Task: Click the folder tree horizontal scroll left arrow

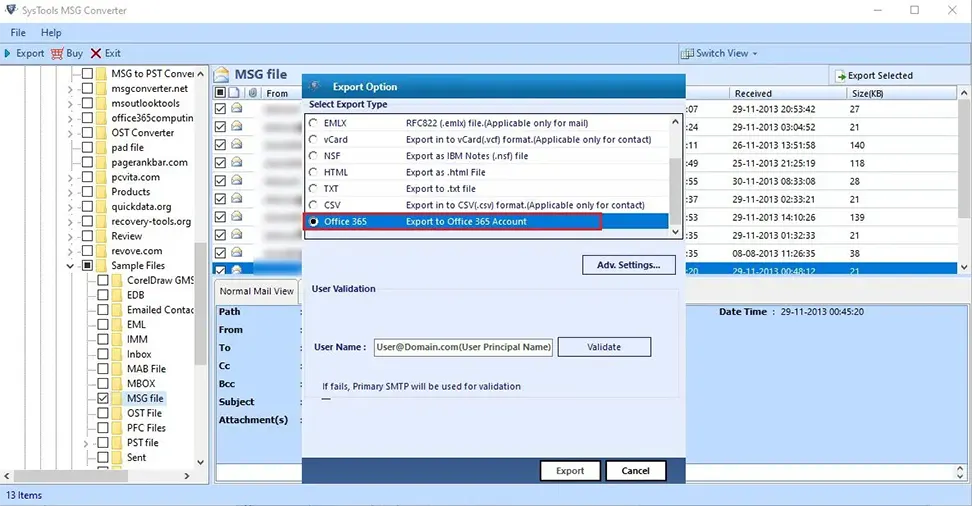Action: point(7,476)
